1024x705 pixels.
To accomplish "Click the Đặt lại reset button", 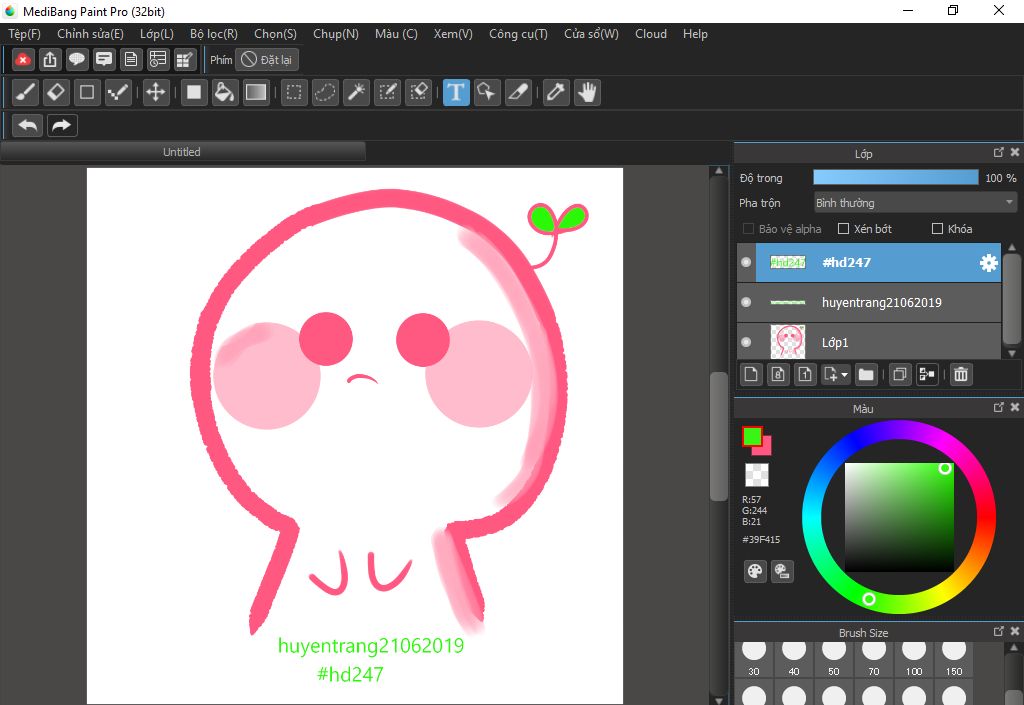I will click(267, 60).
